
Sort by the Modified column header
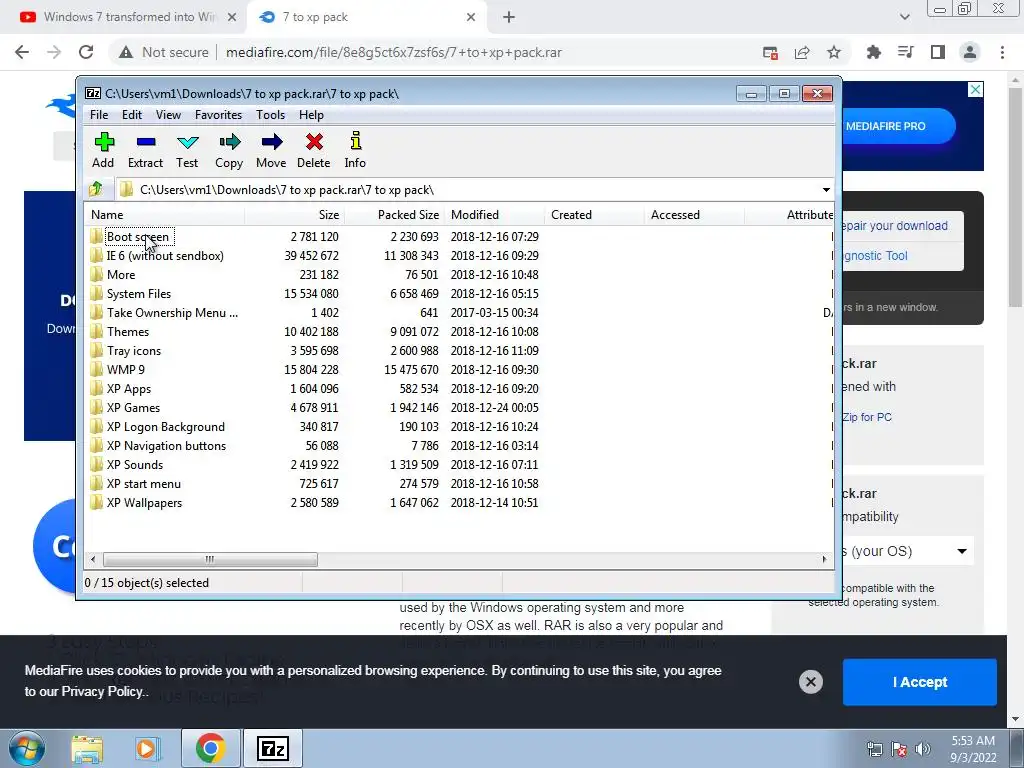[494, 215]
